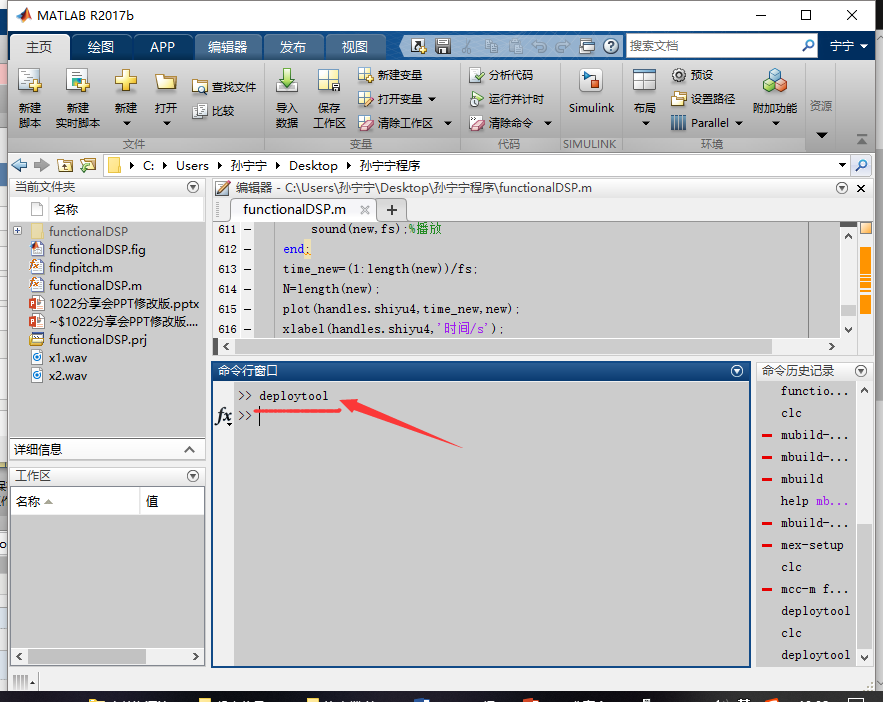Compare files with 比较
The height and width of the screenshot is (702, 883).
click(213, 111)
